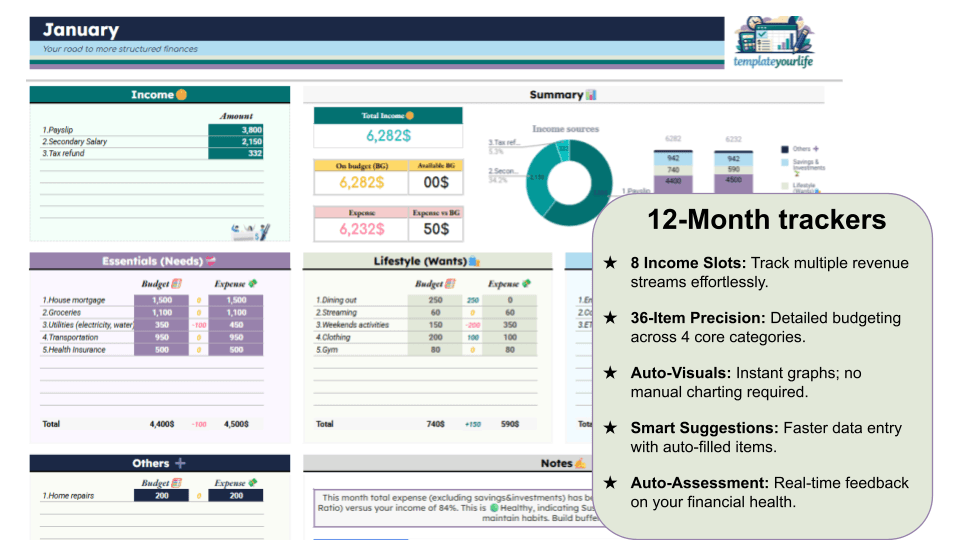Click the plus icon next to the Others header
The image size is (960, 540).
[x=180, y=463]
